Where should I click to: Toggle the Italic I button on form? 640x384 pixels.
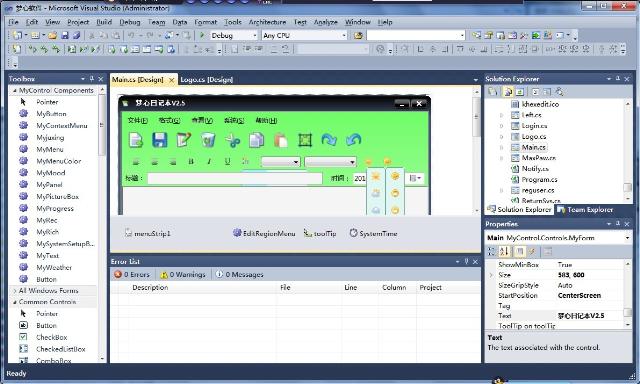coord(209,162)
